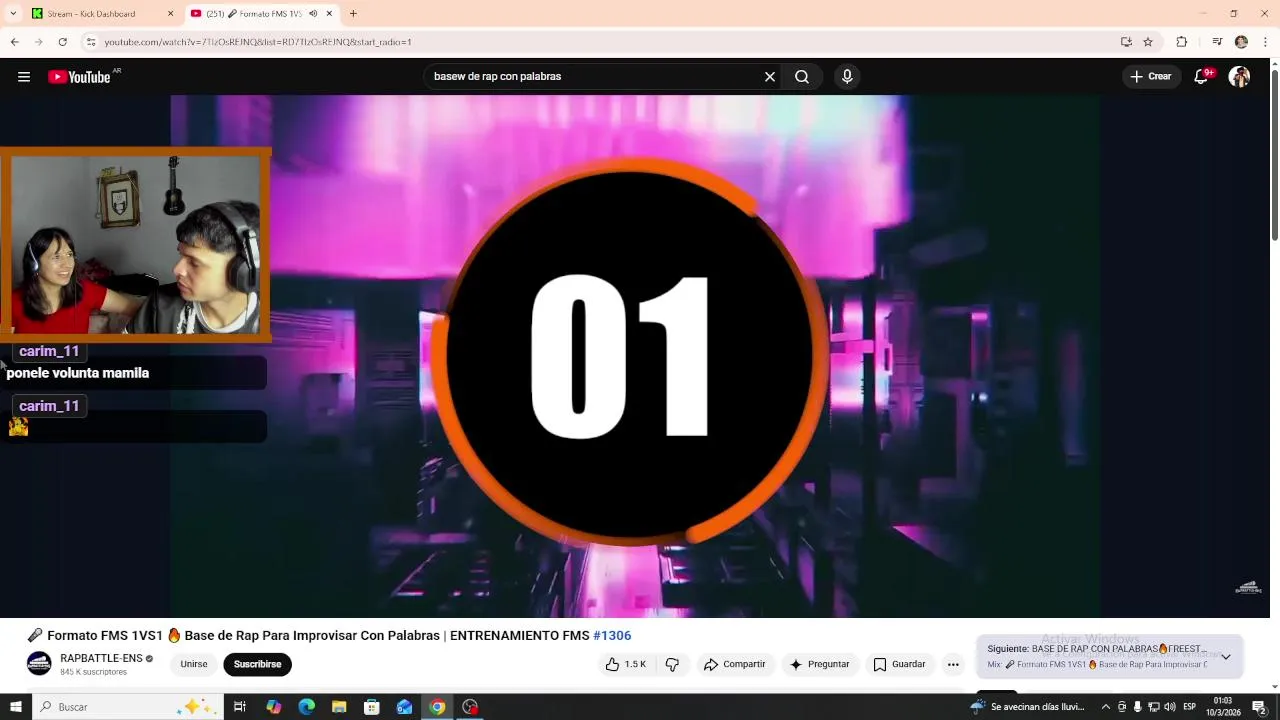The image size is (1280, 720).
Task: Expand the Siguiente playlist panel chevron
Action: click(1226, 657)
